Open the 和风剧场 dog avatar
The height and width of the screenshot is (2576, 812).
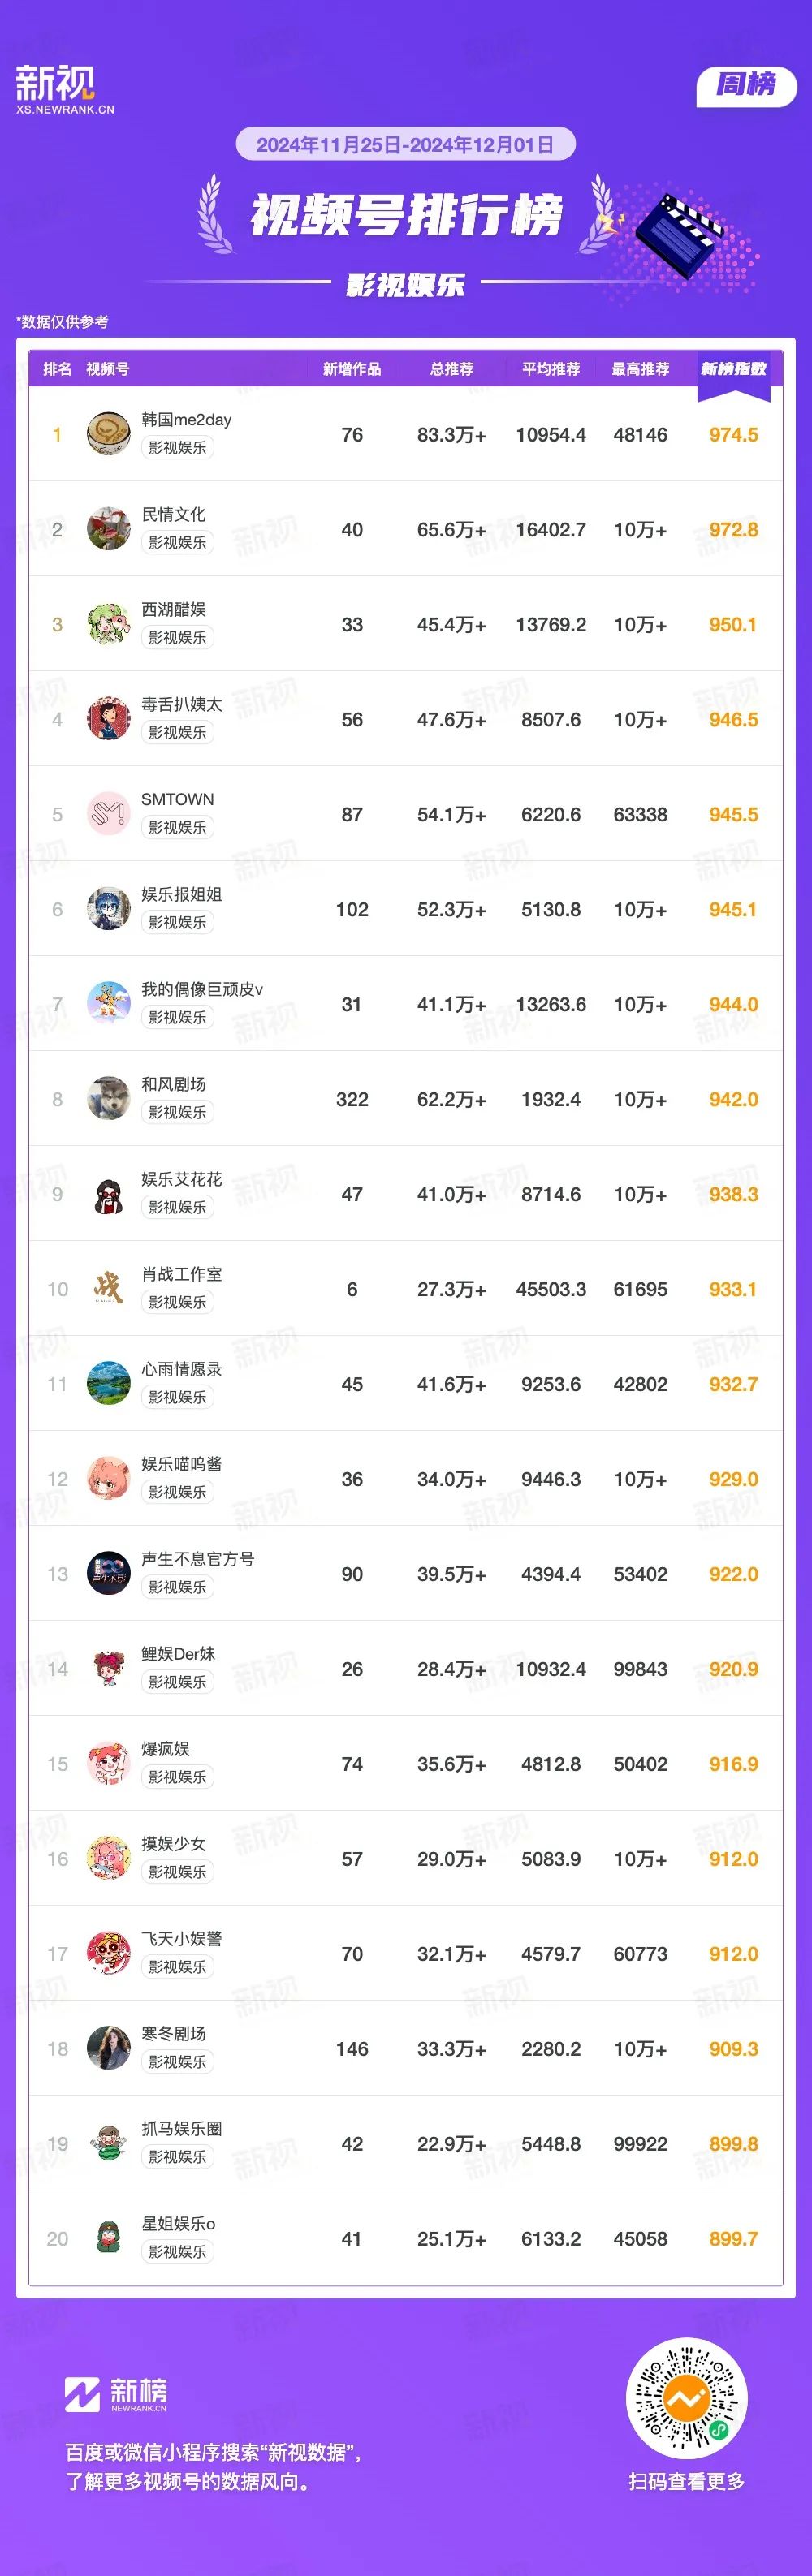[108, 1099]
